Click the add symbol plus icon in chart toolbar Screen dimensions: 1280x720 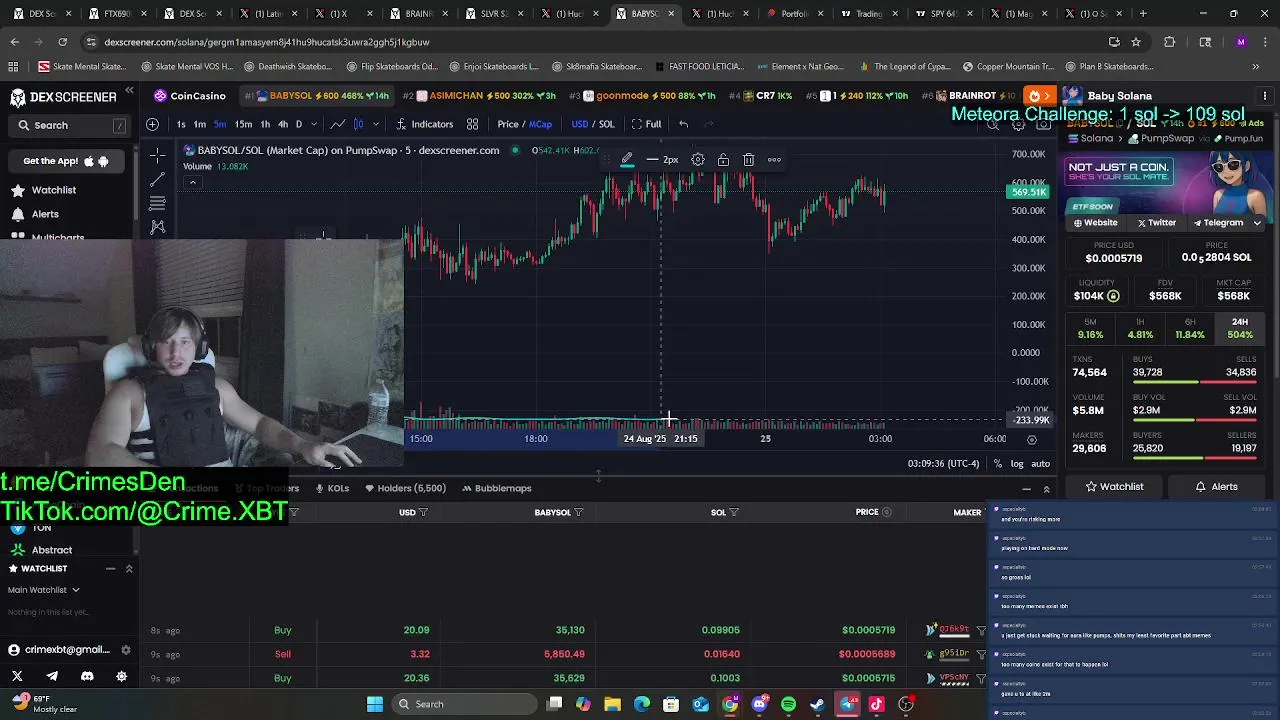tap(152, 124)
